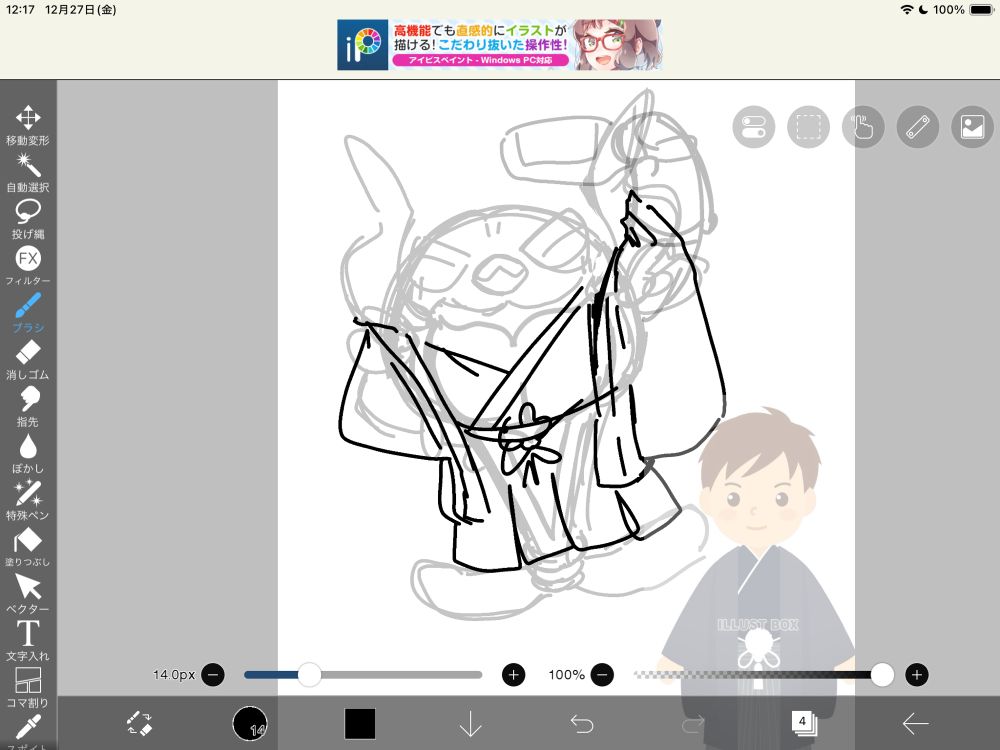
Task: Select the Text (文字入れ) tool
Action: pos(28,641)
